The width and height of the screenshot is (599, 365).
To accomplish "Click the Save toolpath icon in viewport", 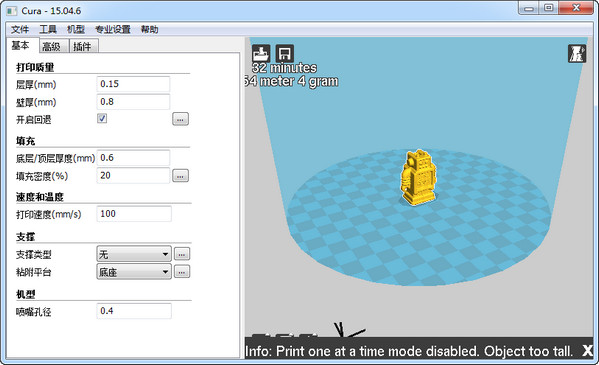I will click(284, 53).
